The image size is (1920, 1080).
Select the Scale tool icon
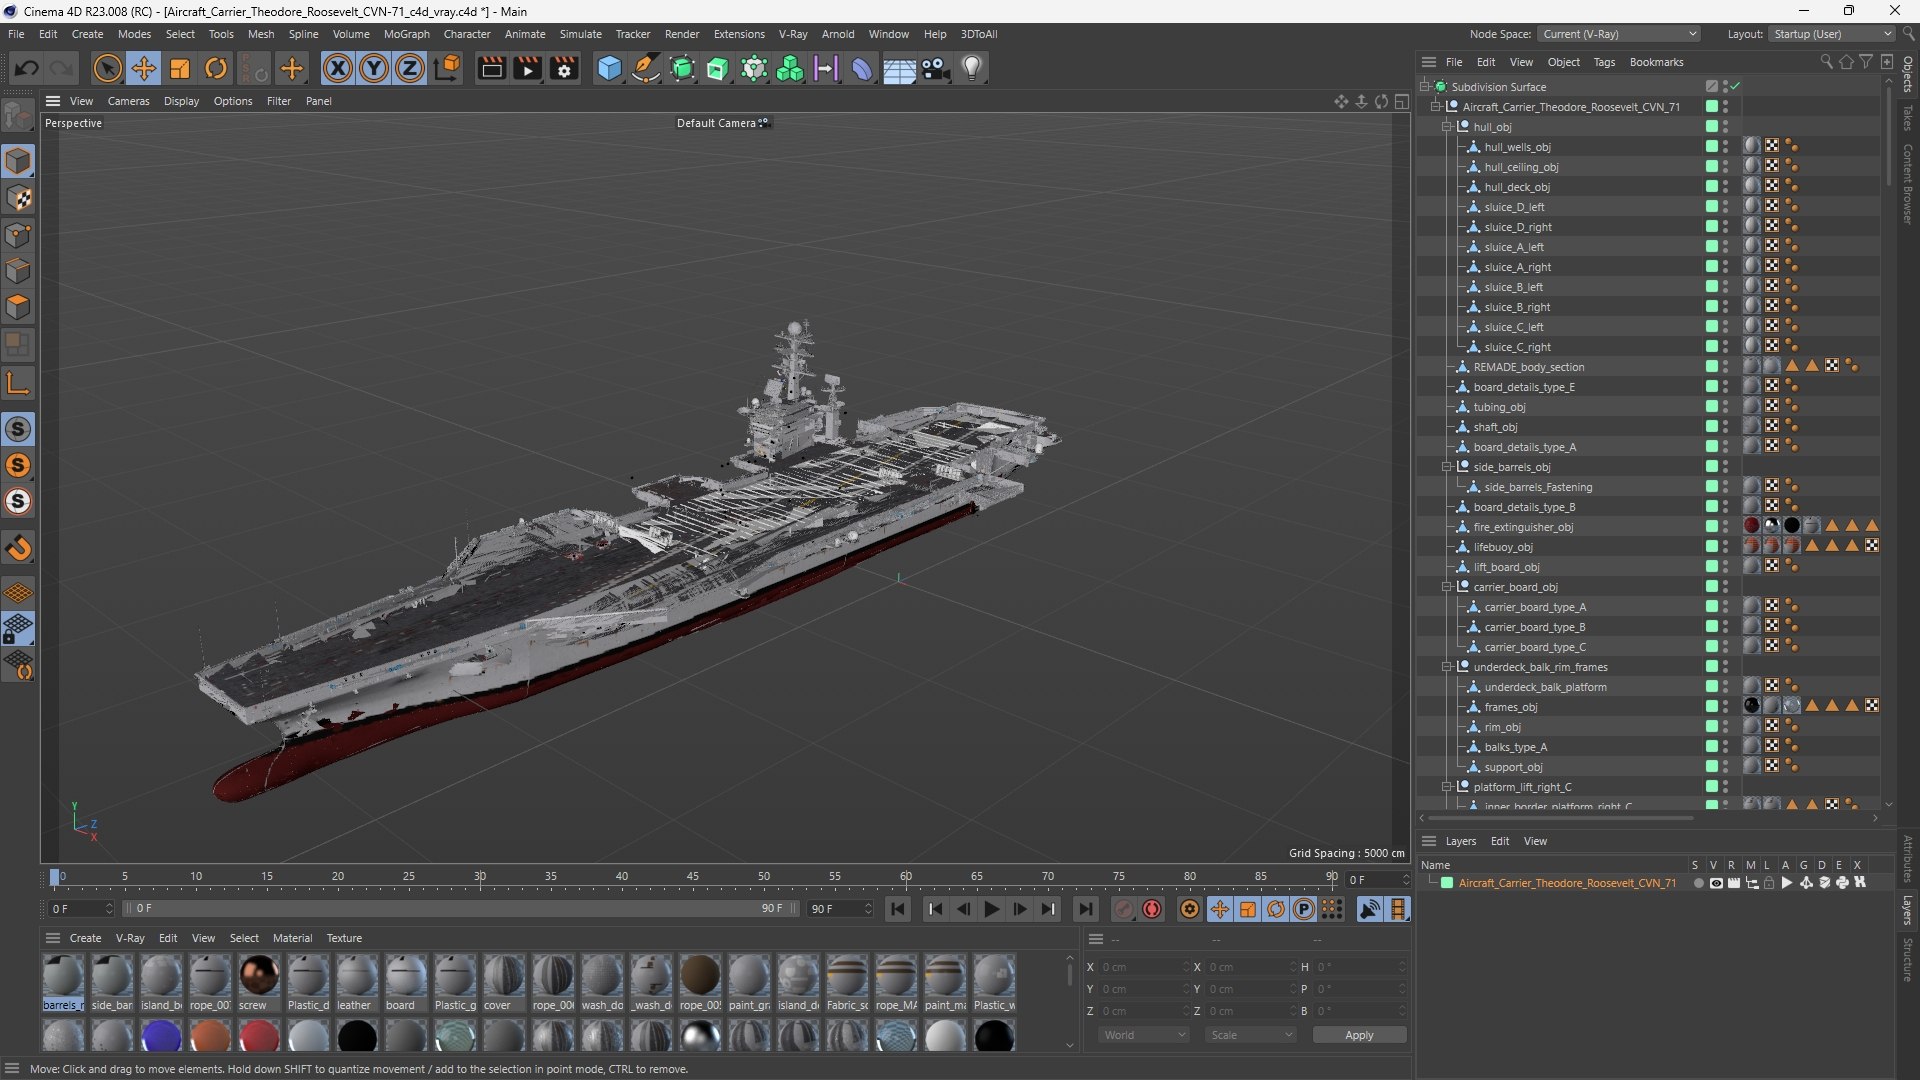click(x=180, y=68)
